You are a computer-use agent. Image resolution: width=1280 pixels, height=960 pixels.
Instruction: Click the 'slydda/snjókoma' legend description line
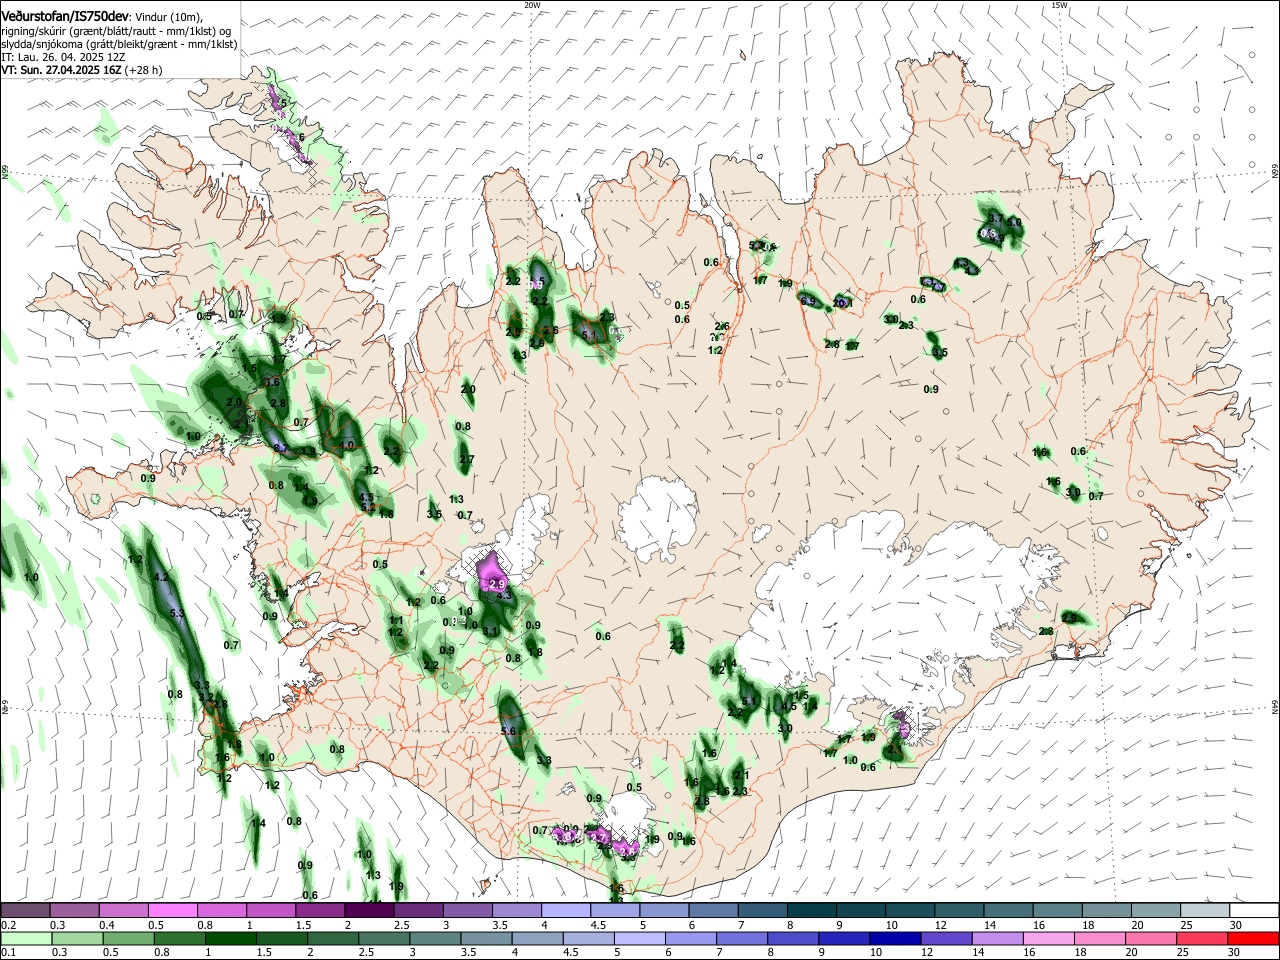point(119,44)
